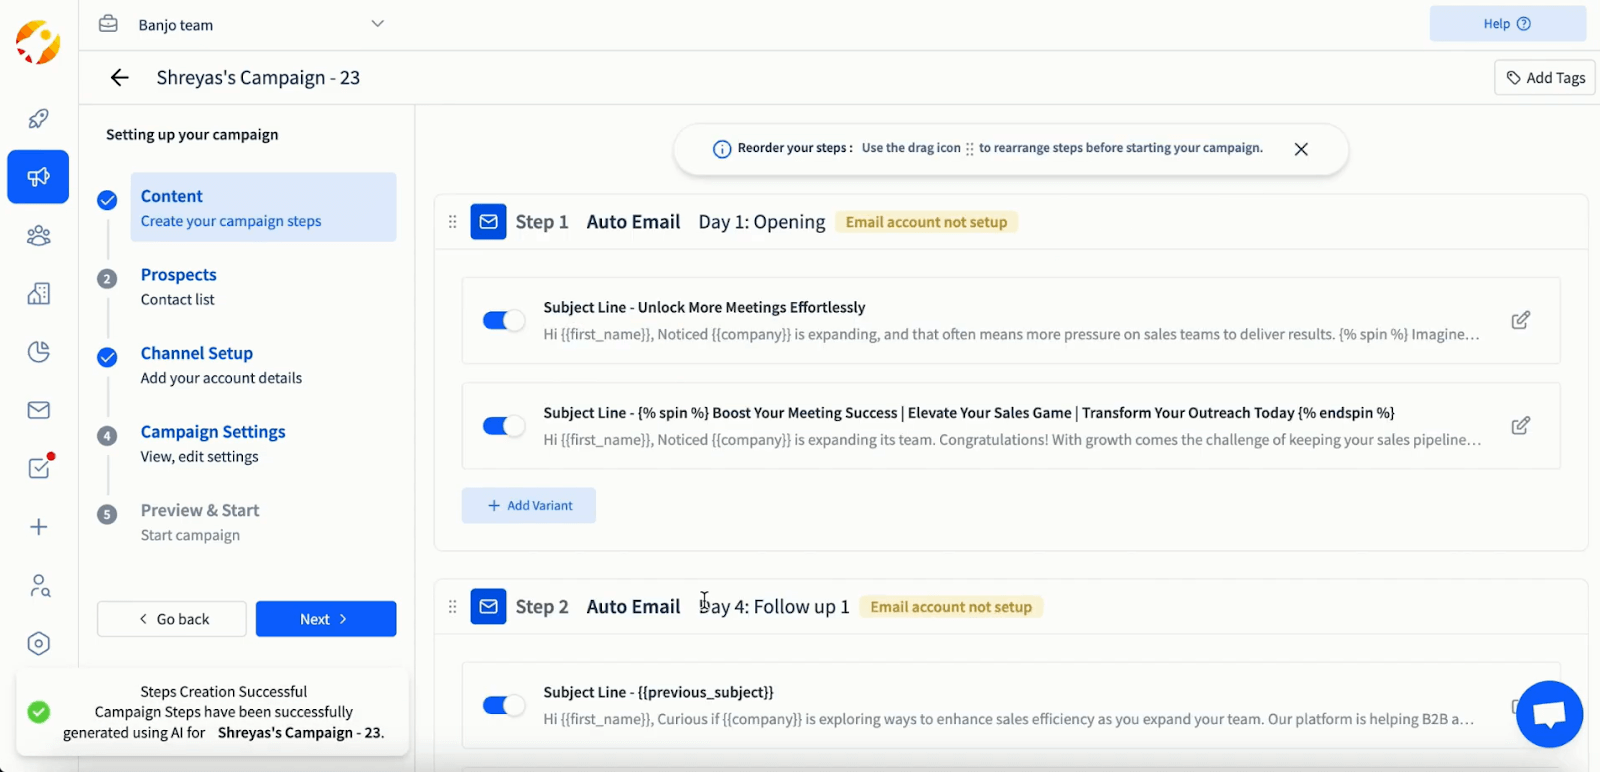
Task: Open the chat support bubble
Action: (x=1549, y=714)
